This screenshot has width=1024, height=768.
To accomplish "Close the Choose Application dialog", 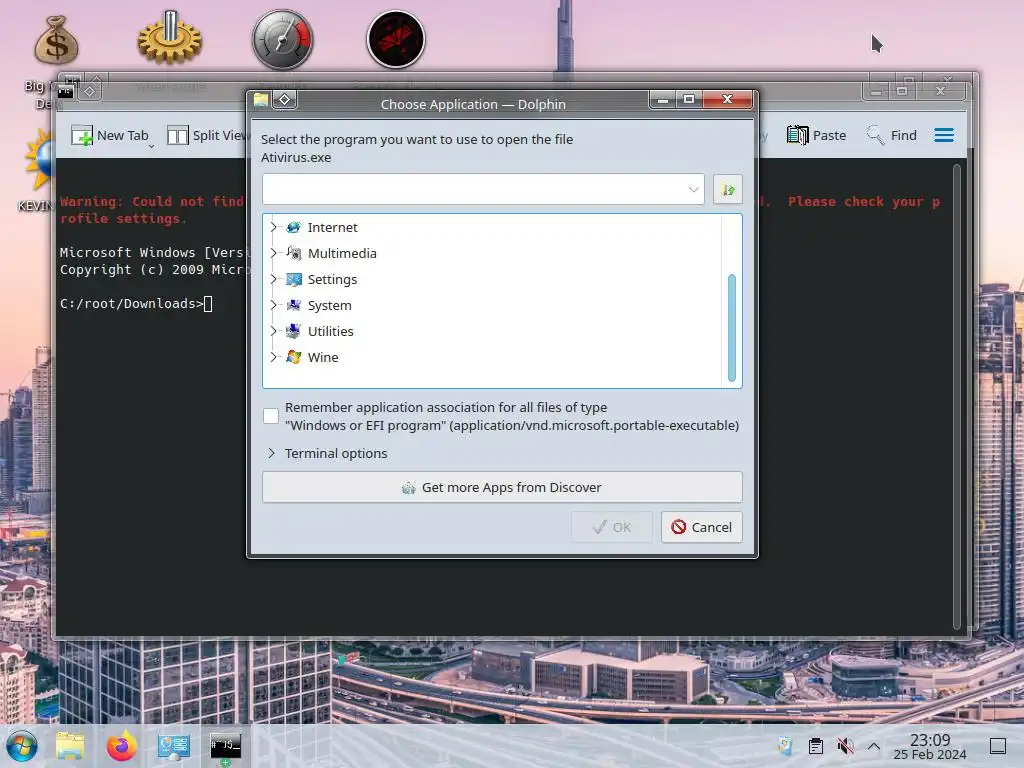I will pyautogui.click(x=728, y=99).
